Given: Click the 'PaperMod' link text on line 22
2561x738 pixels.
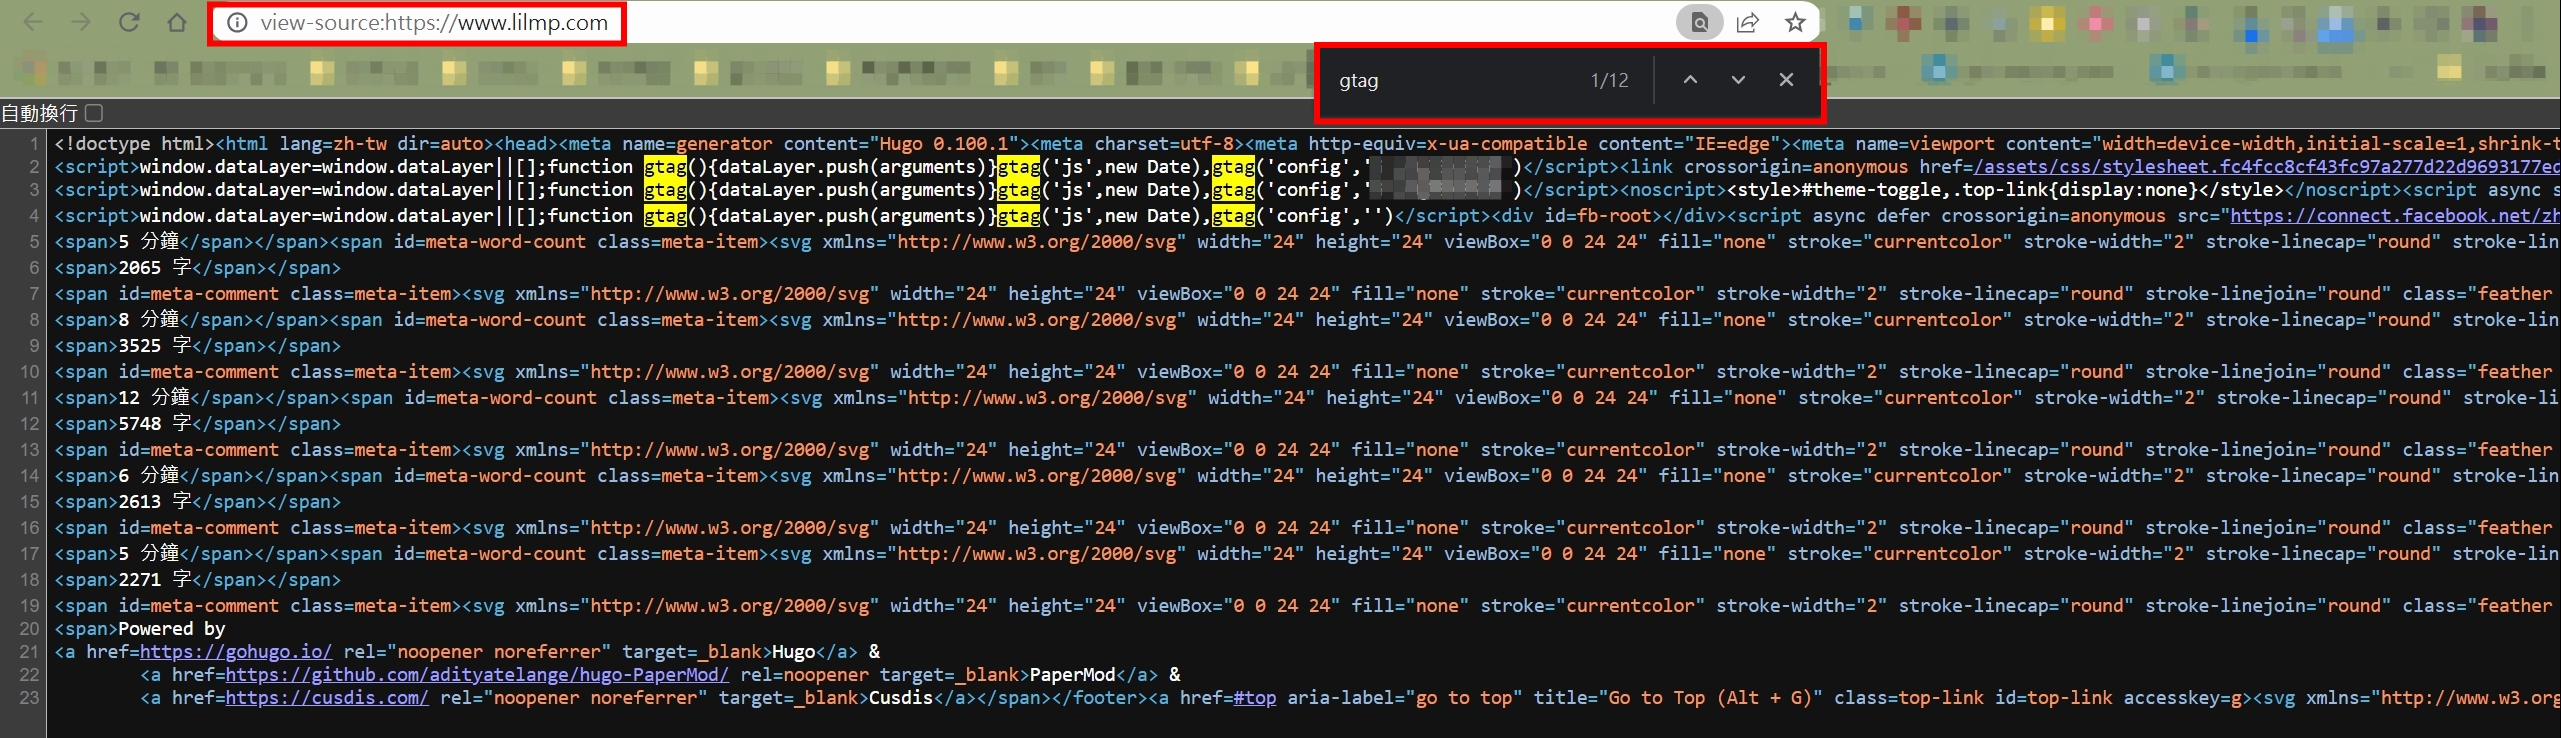Looking at the screenshot, I should coord(1073,675).
